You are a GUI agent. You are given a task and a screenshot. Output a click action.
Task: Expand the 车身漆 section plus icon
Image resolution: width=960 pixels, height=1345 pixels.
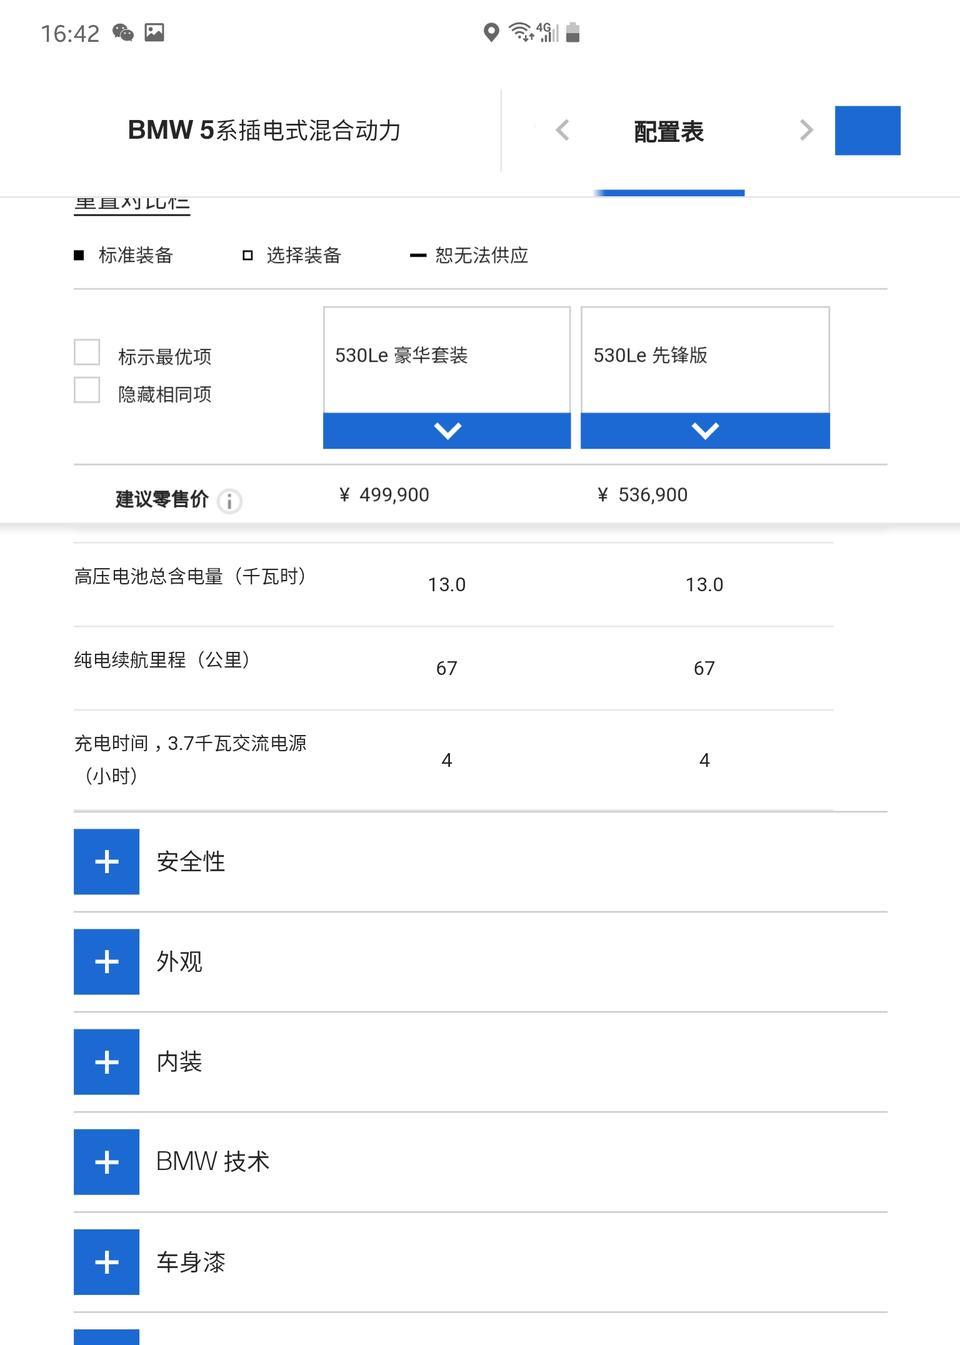(x=106, y=1261)
